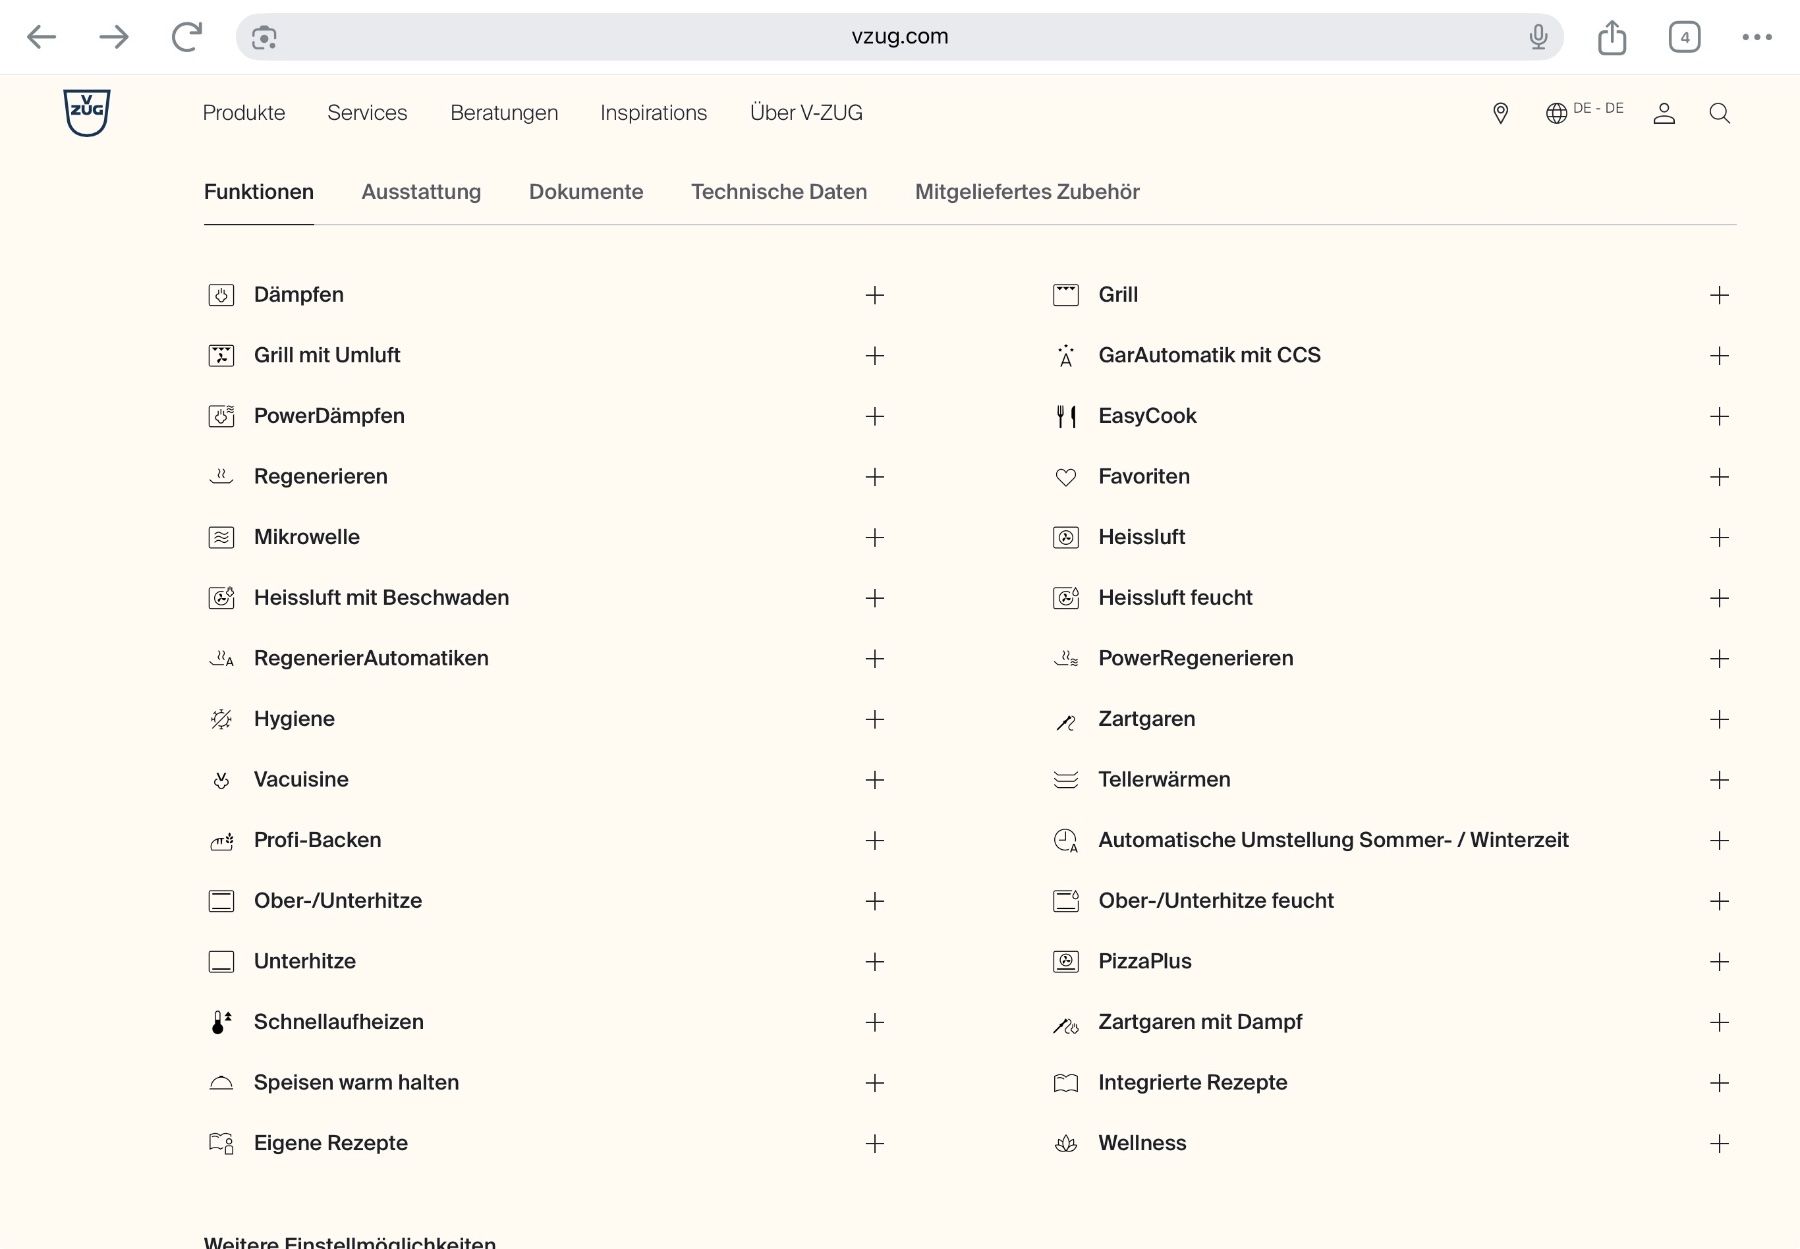1800x1249 pixels.
Task: Expand the Vacuisine function
Action: click(x=875, y=780)
